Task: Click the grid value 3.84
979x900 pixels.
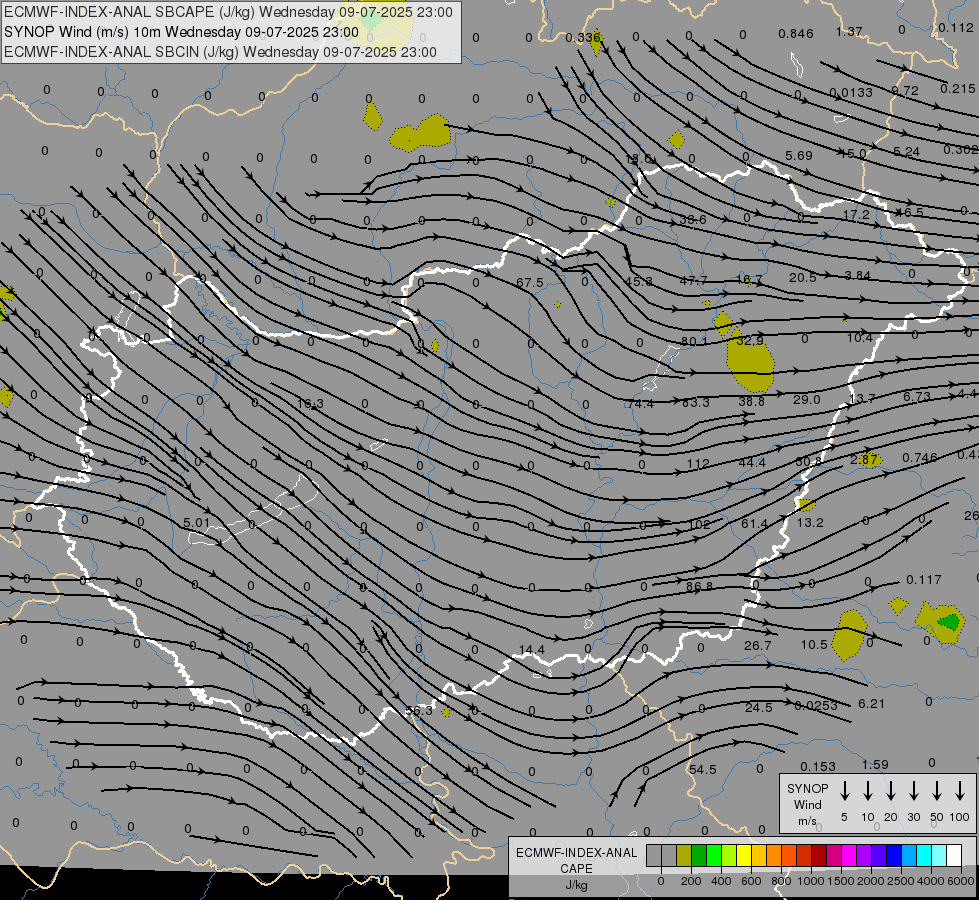Action: coord(857,275)
